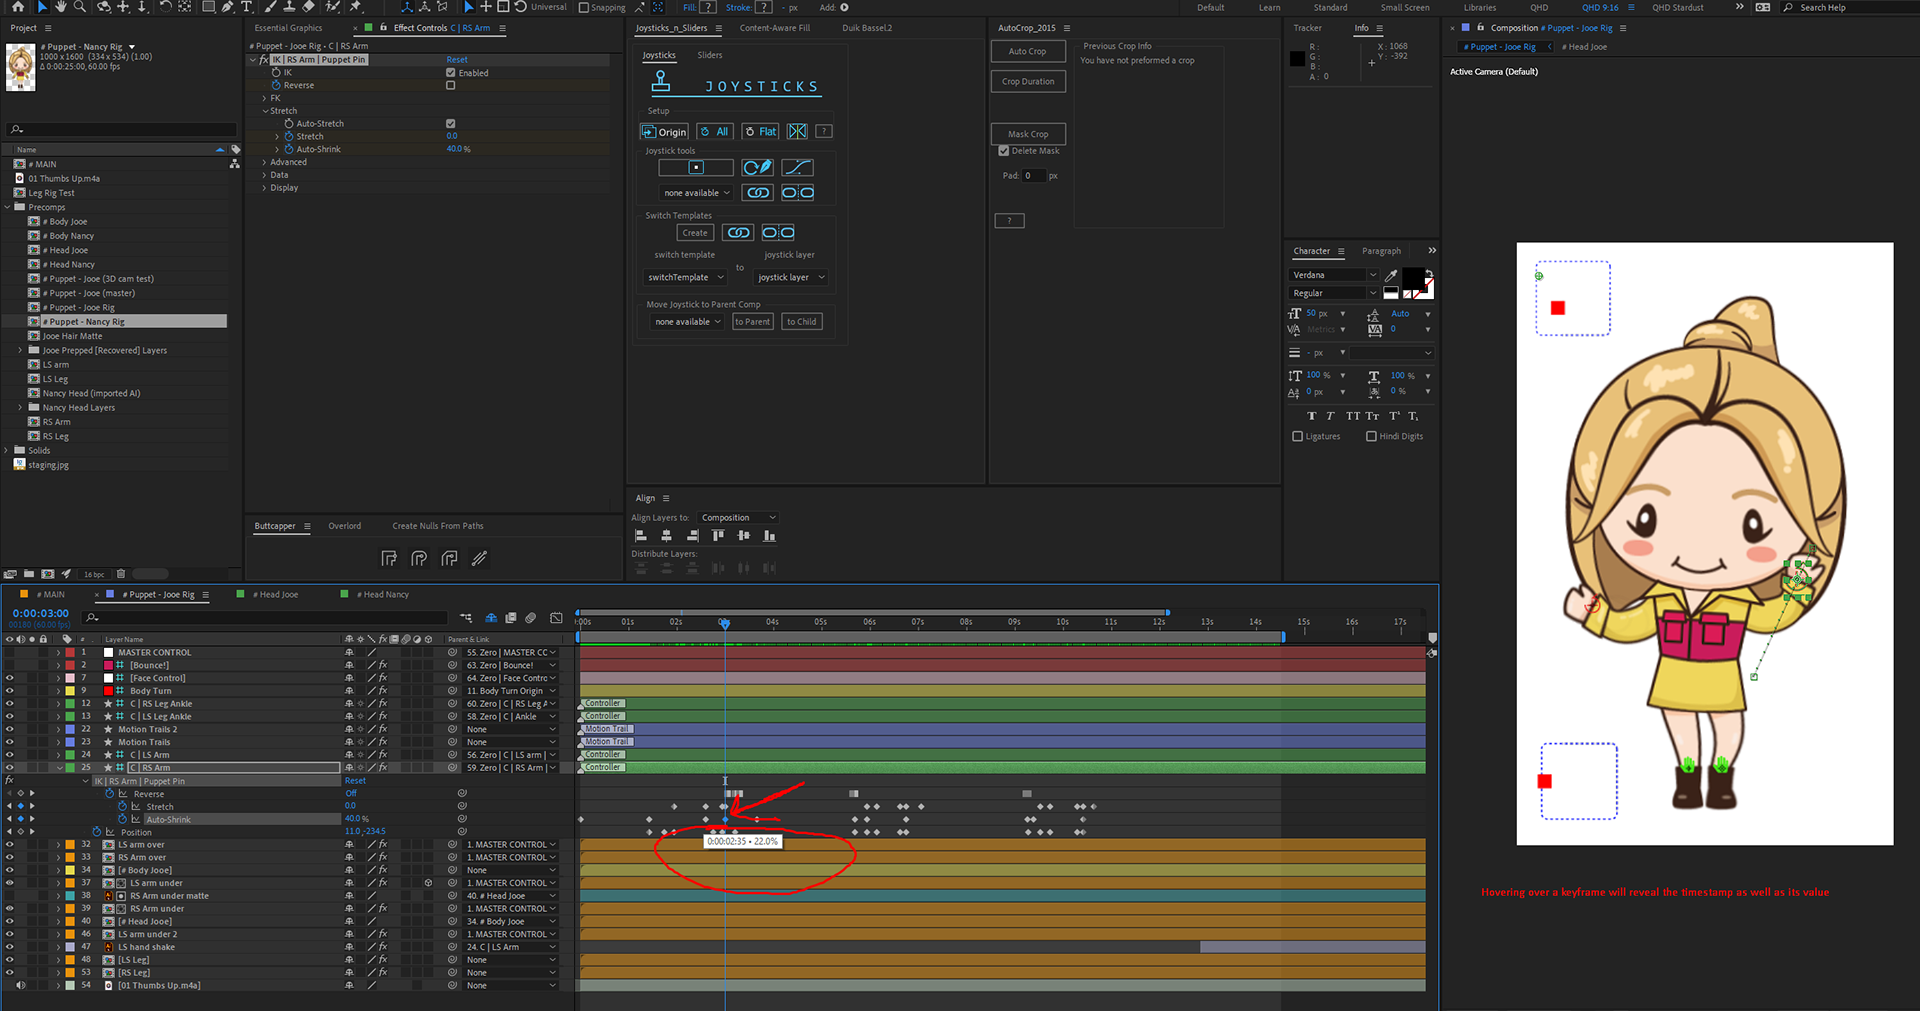Switch to the Sliders tab
The width and height of the screenshot is (1920, 1011).
tap(710, 55)
